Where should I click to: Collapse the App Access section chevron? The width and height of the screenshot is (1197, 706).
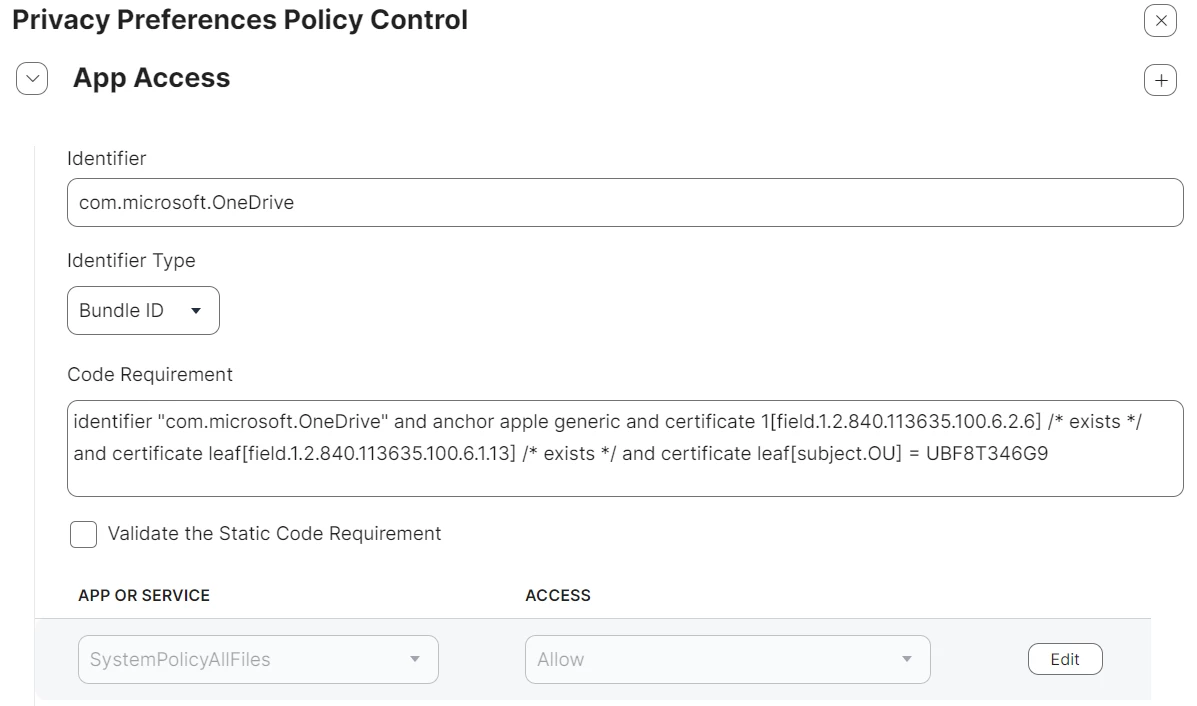(x=32, y=79)
